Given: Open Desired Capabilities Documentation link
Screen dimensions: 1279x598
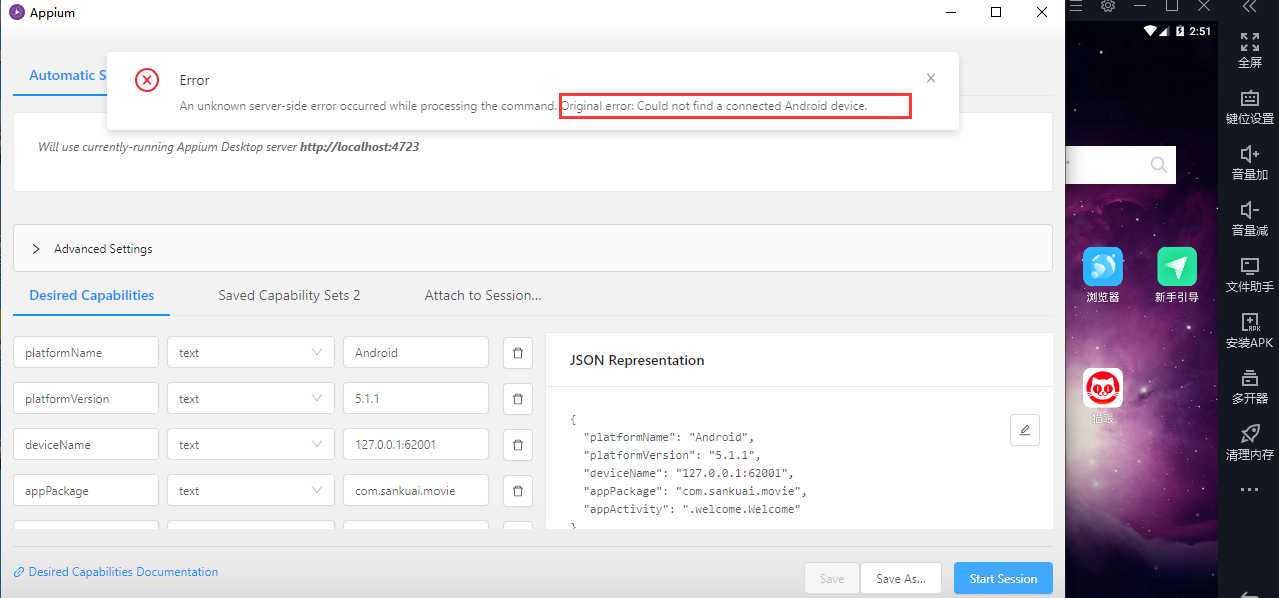Looking at the screenshot, I should 122,572.
